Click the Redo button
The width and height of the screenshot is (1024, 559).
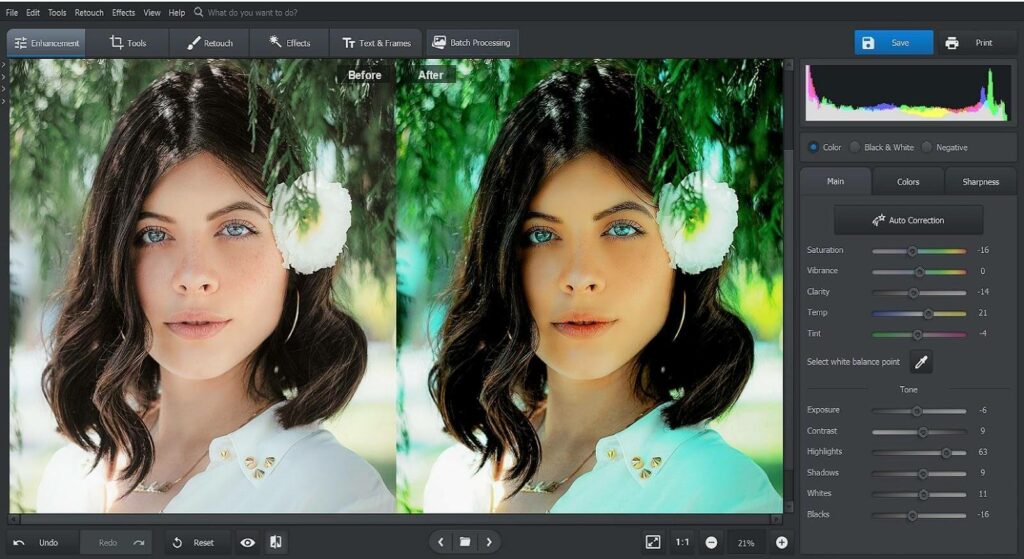click(x=116, y=543)
